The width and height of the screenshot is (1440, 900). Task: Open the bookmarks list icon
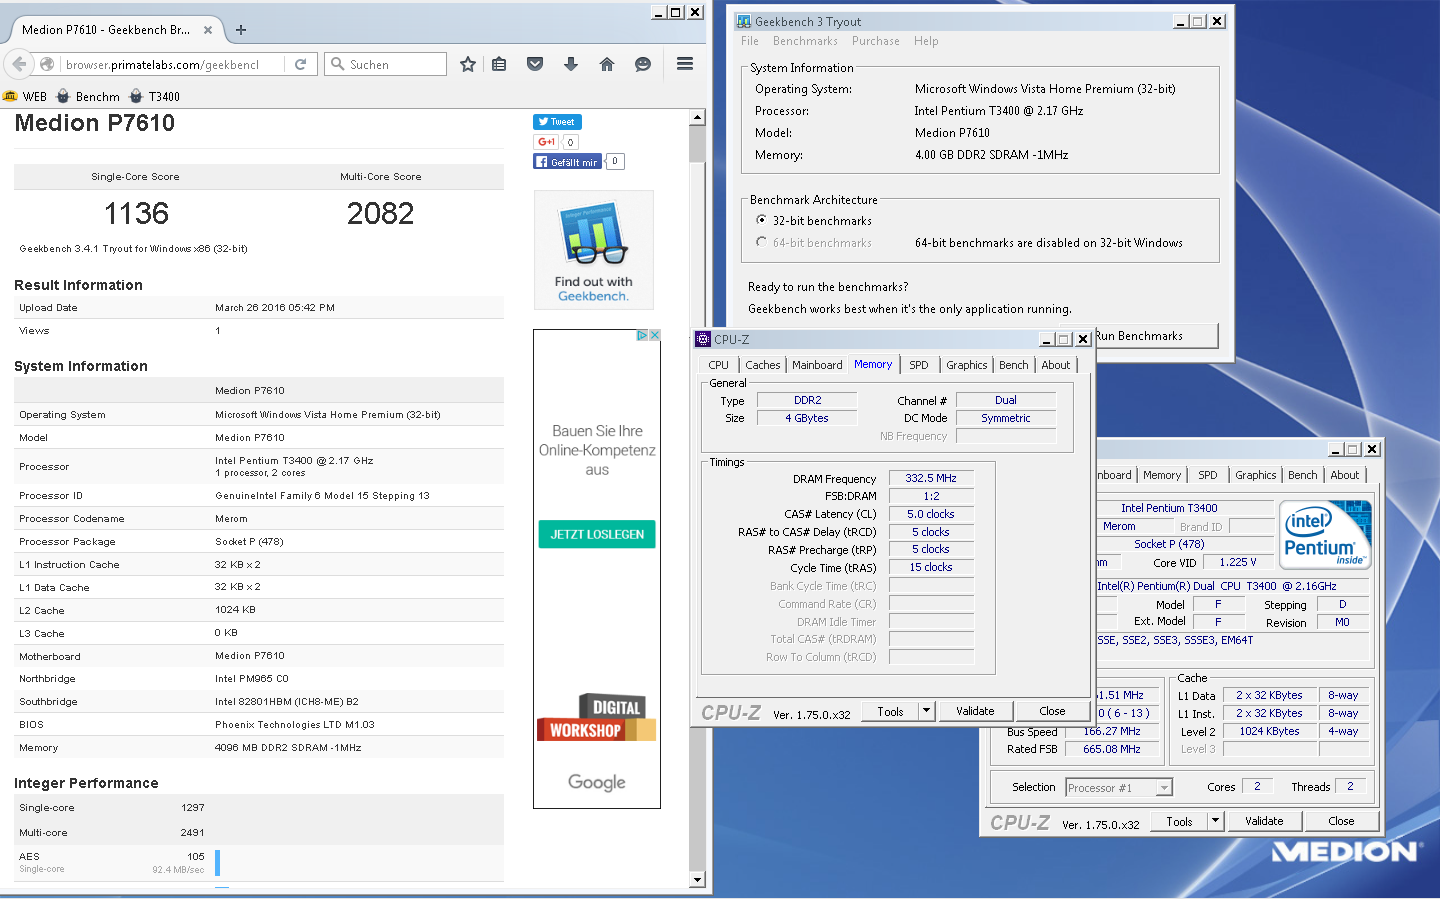[x=499, y=64]
